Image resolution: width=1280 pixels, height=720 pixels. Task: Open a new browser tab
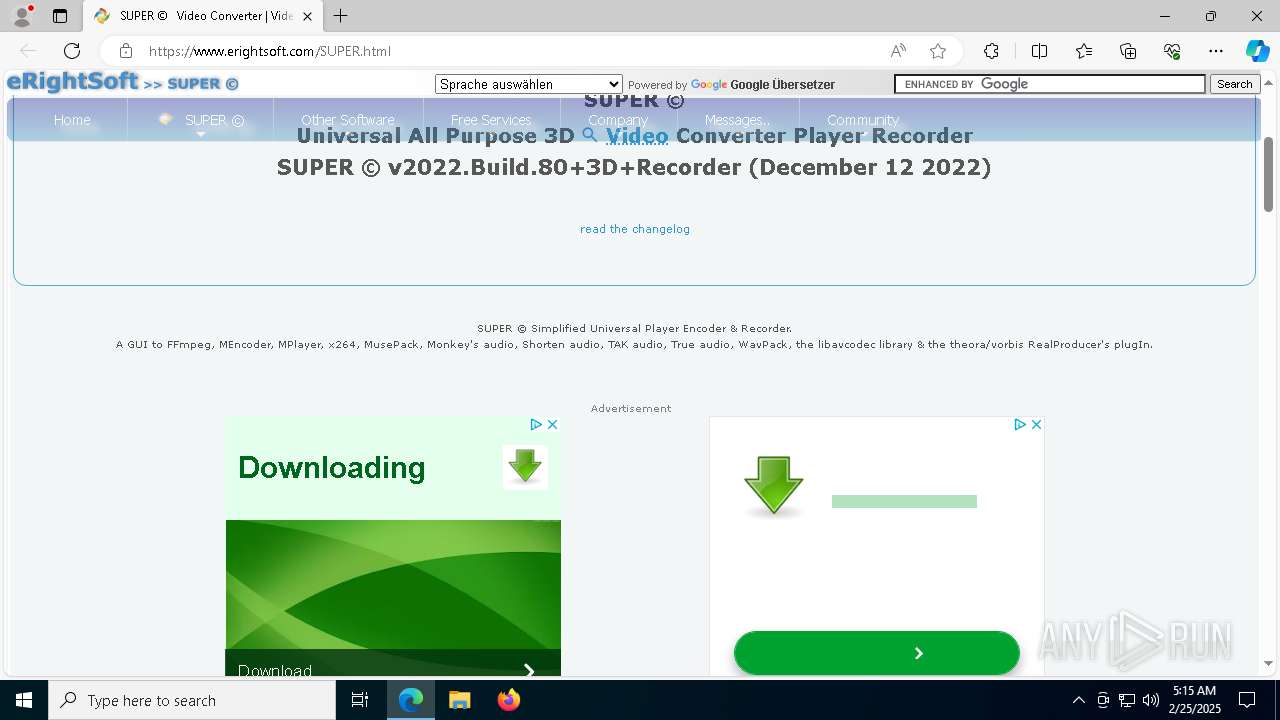coord(341,16)
